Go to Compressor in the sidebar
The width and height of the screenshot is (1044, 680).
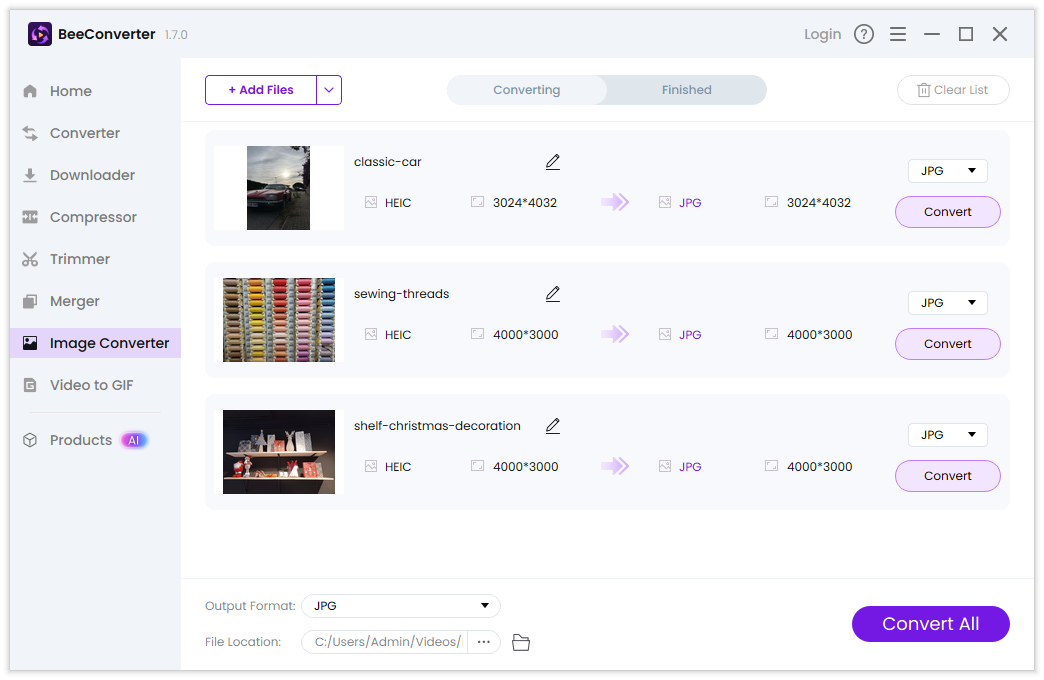coord(93,217)
